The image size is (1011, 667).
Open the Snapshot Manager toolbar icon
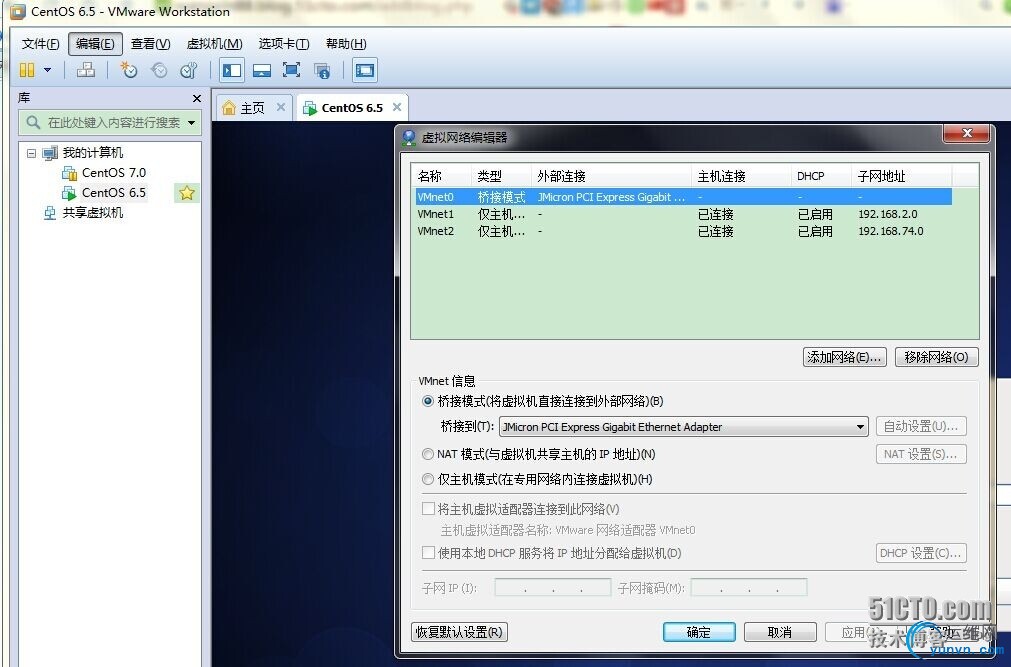point(188,70)
